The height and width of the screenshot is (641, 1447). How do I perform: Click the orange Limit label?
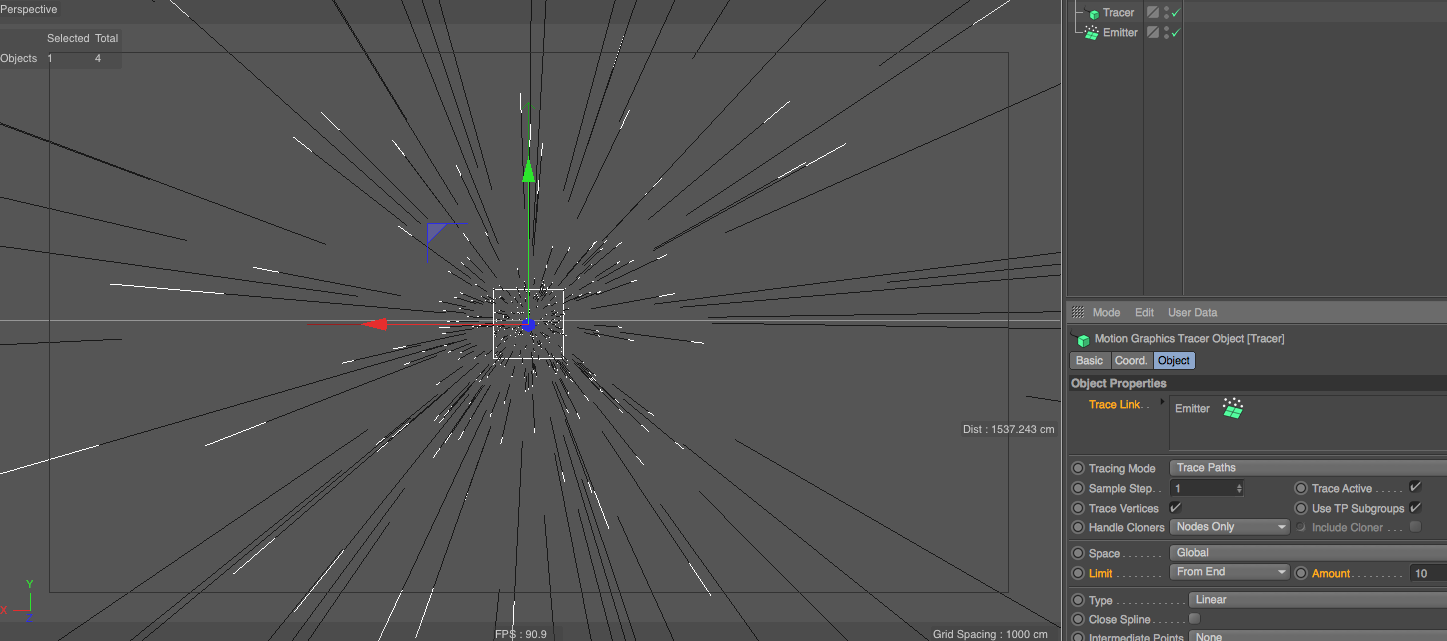[1100, 573]
